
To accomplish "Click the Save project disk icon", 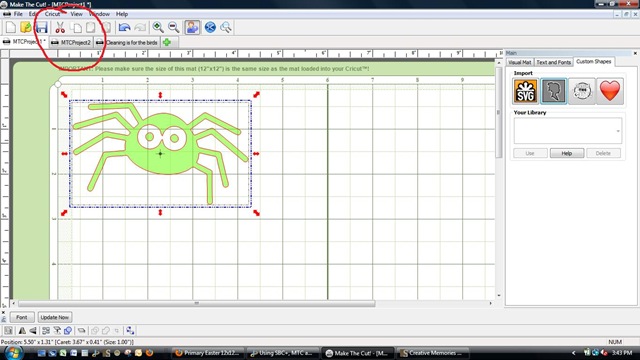I will [x=42, y=27].
